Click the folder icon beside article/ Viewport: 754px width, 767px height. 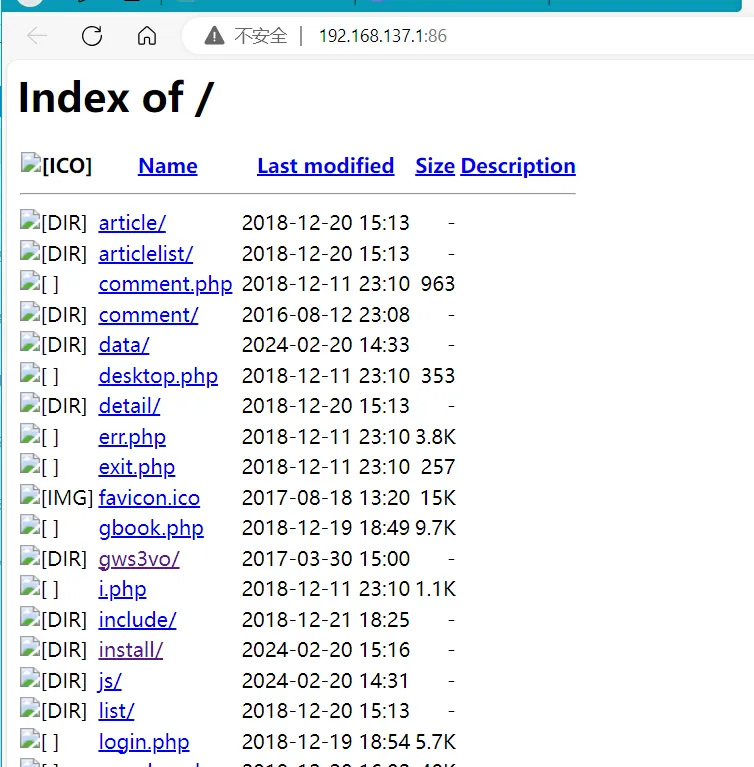click(30, 222)
